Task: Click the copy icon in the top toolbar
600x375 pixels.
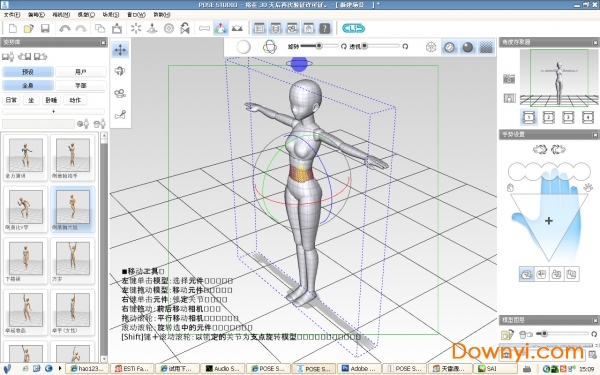Action: [100, 28]
